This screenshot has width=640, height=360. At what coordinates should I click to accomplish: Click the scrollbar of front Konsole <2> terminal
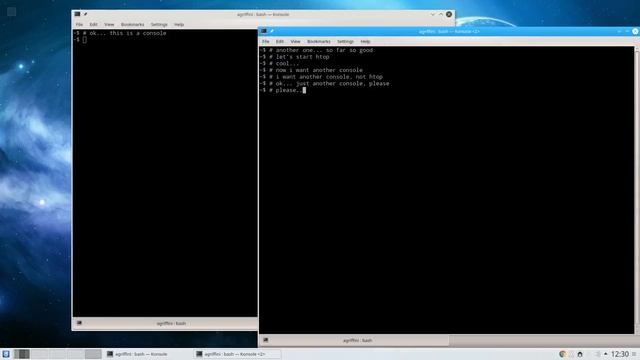[637, 190]
